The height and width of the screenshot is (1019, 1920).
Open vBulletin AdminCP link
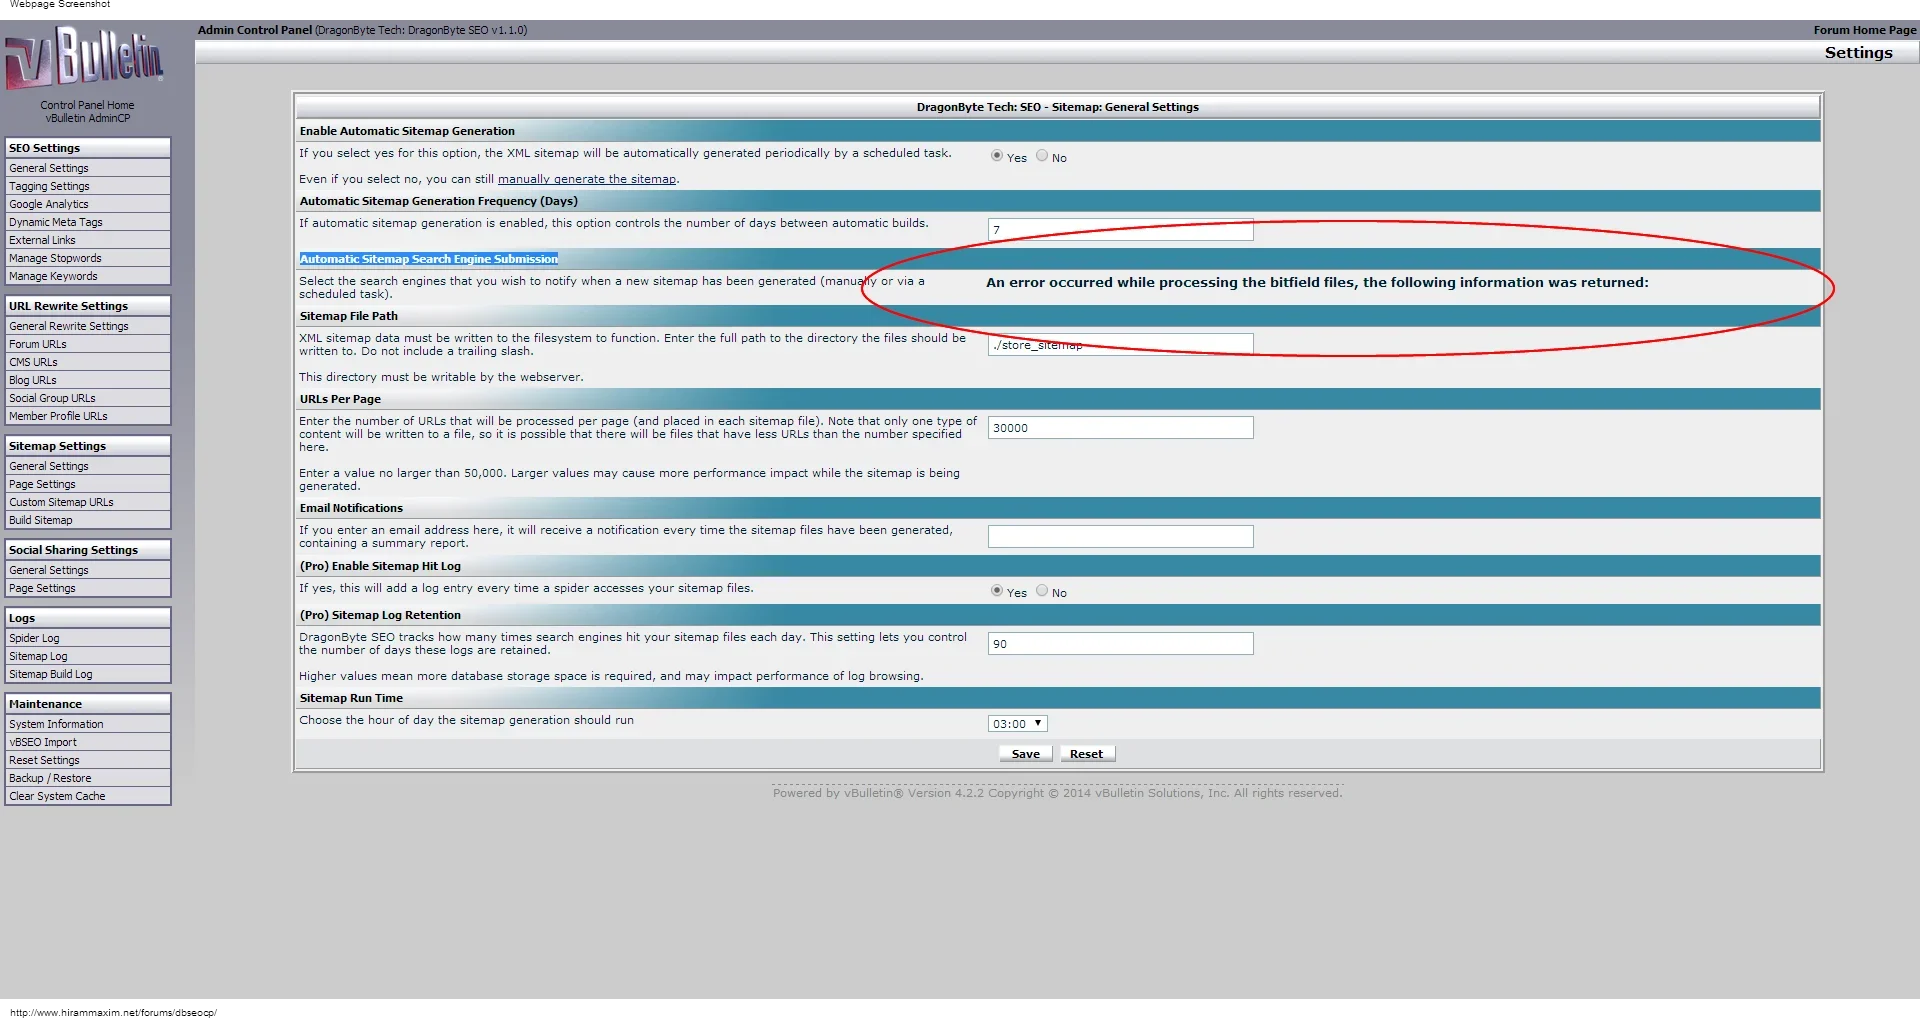[x=88, y=118]
